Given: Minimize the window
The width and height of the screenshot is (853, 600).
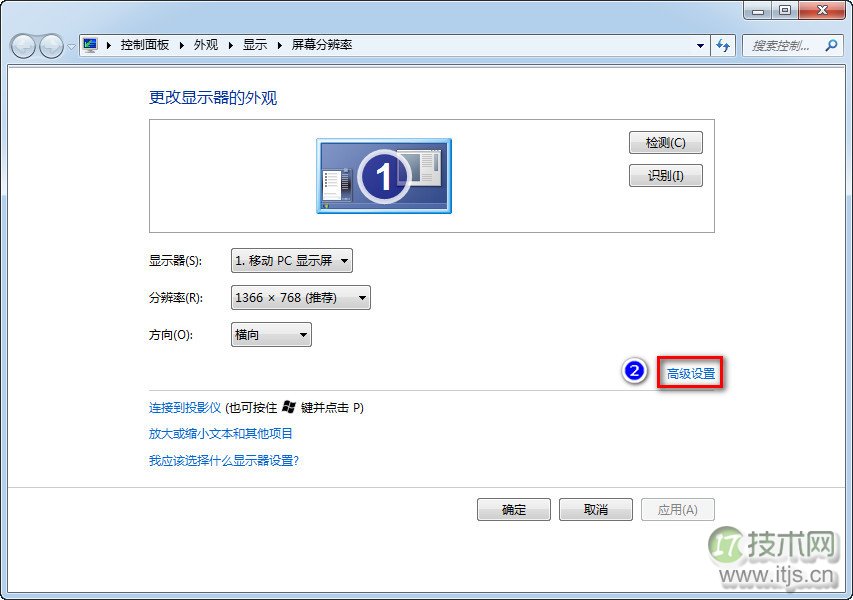Looking at the screenshot, I should 758,10.
